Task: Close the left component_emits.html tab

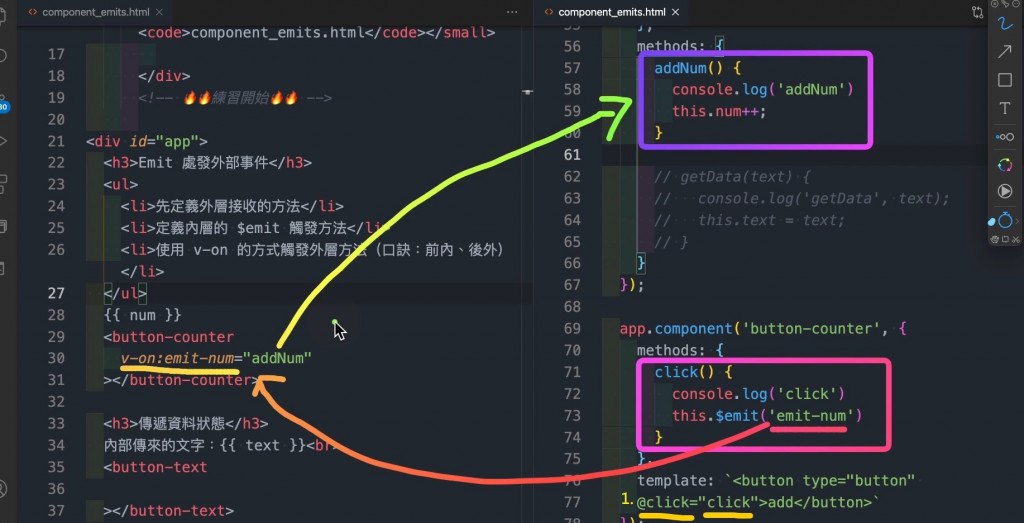Action: 161,12
